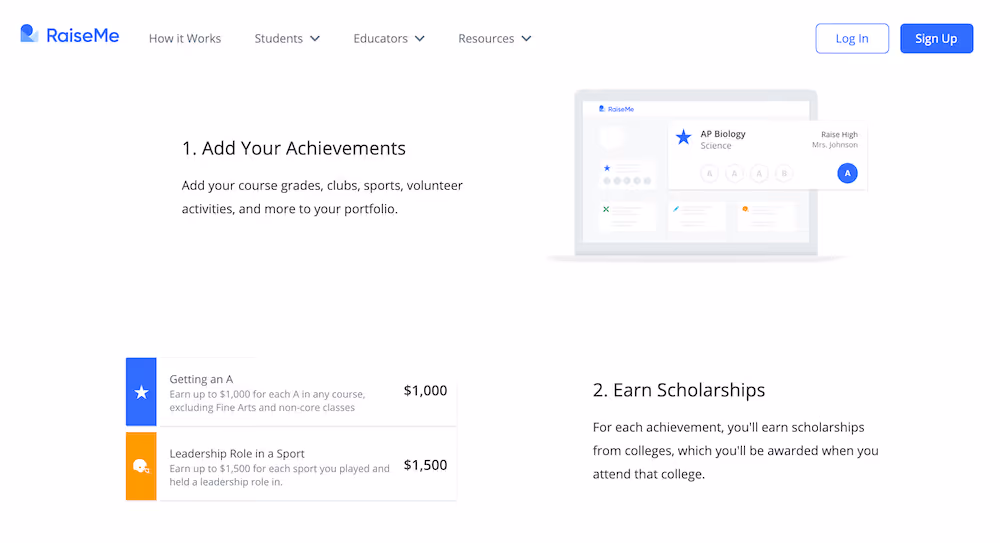Image resolution: width=1000 pixels, height=543 pixels.
Task: Click the $1,500 amount
Action: tap(425, 465)
